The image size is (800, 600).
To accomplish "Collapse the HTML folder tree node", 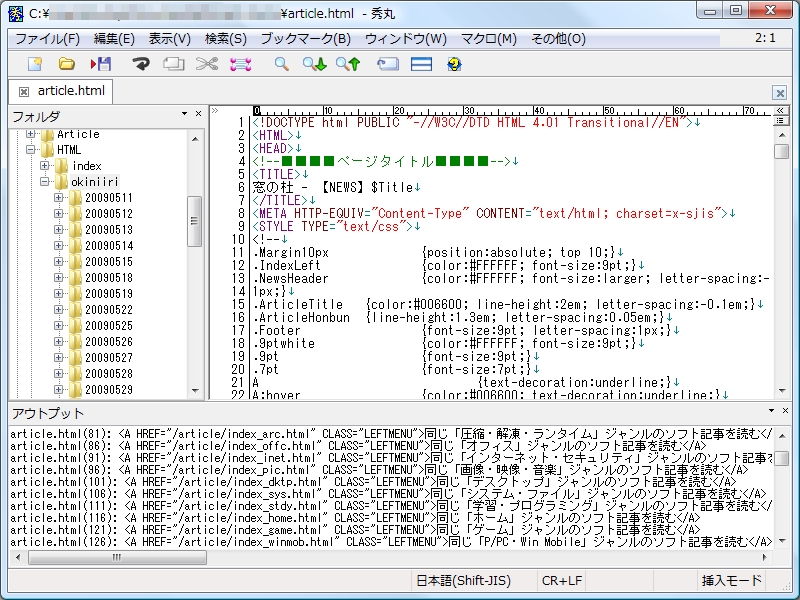I will pyautogui.click(x=31, y=150).
